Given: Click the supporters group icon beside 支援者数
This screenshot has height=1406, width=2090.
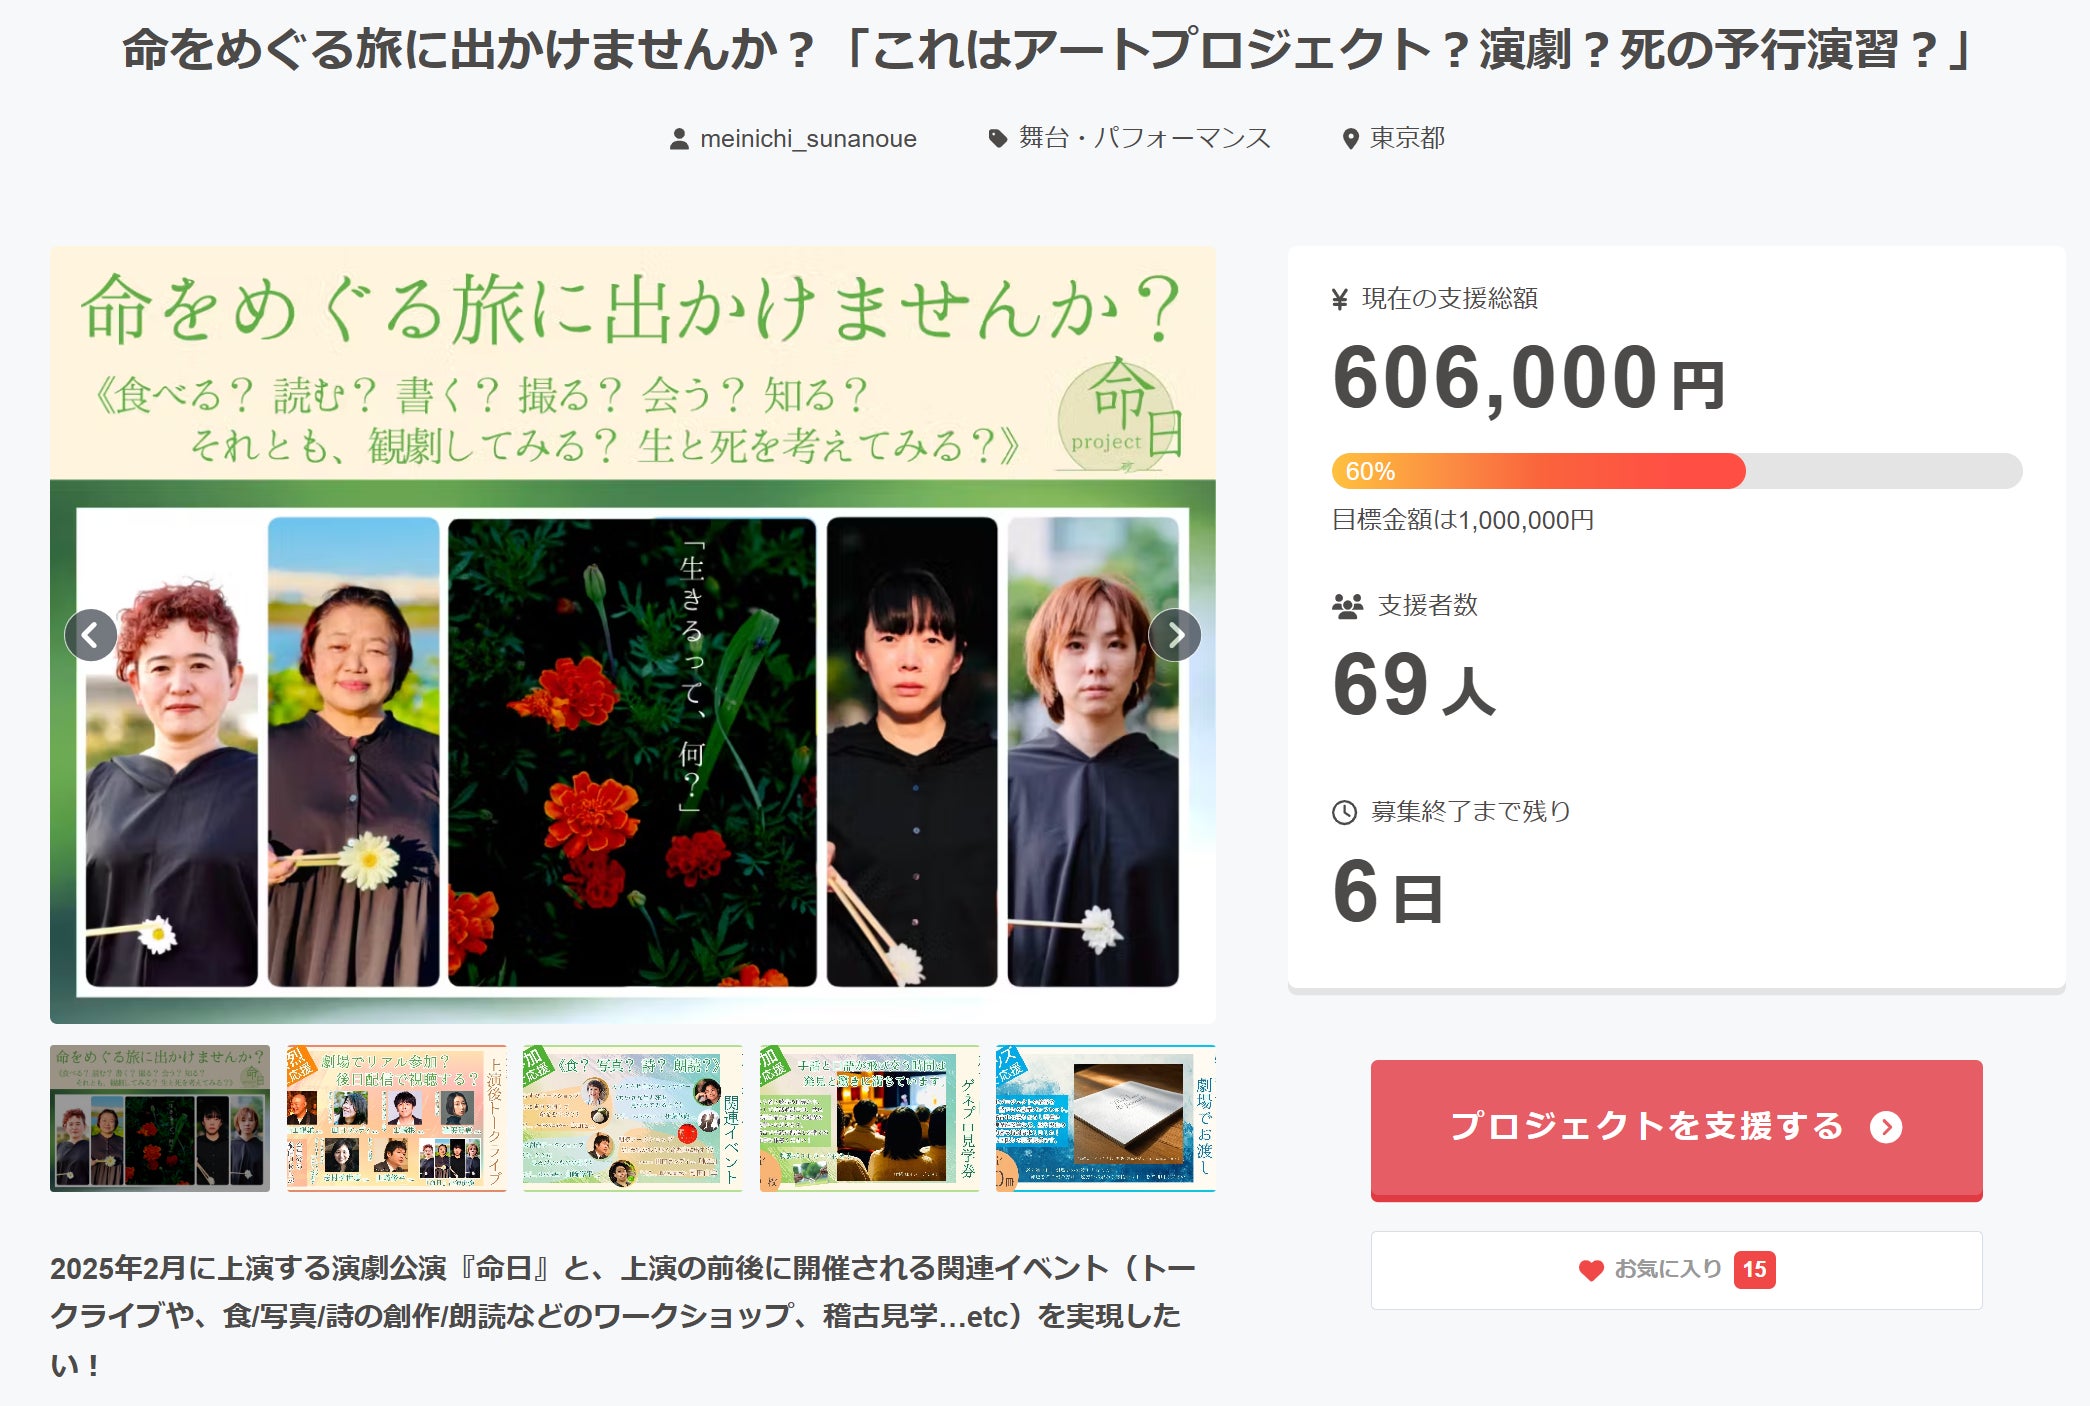Looking at the screenshot, I should (1347, 606).
